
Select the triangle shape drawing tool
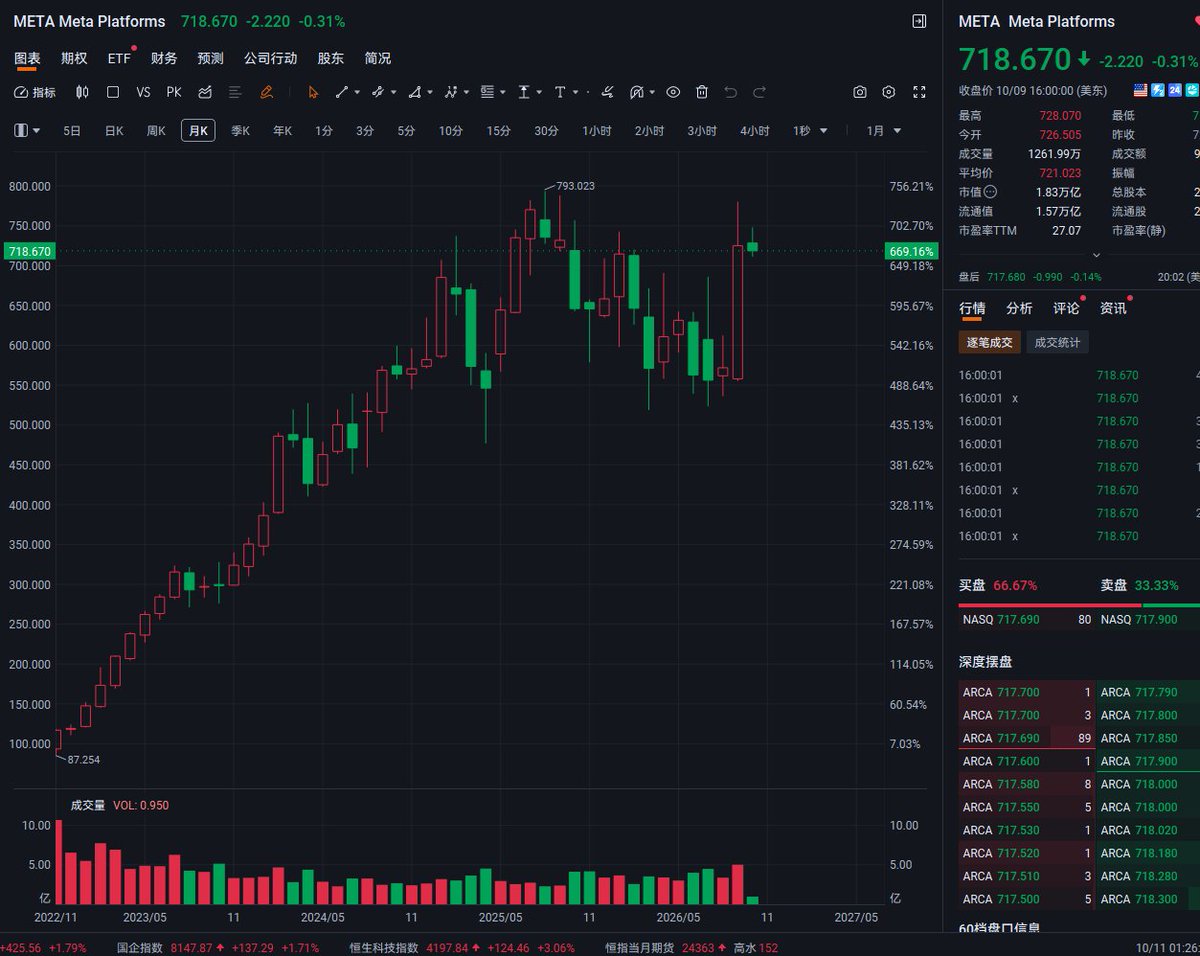tap(414, 92)
